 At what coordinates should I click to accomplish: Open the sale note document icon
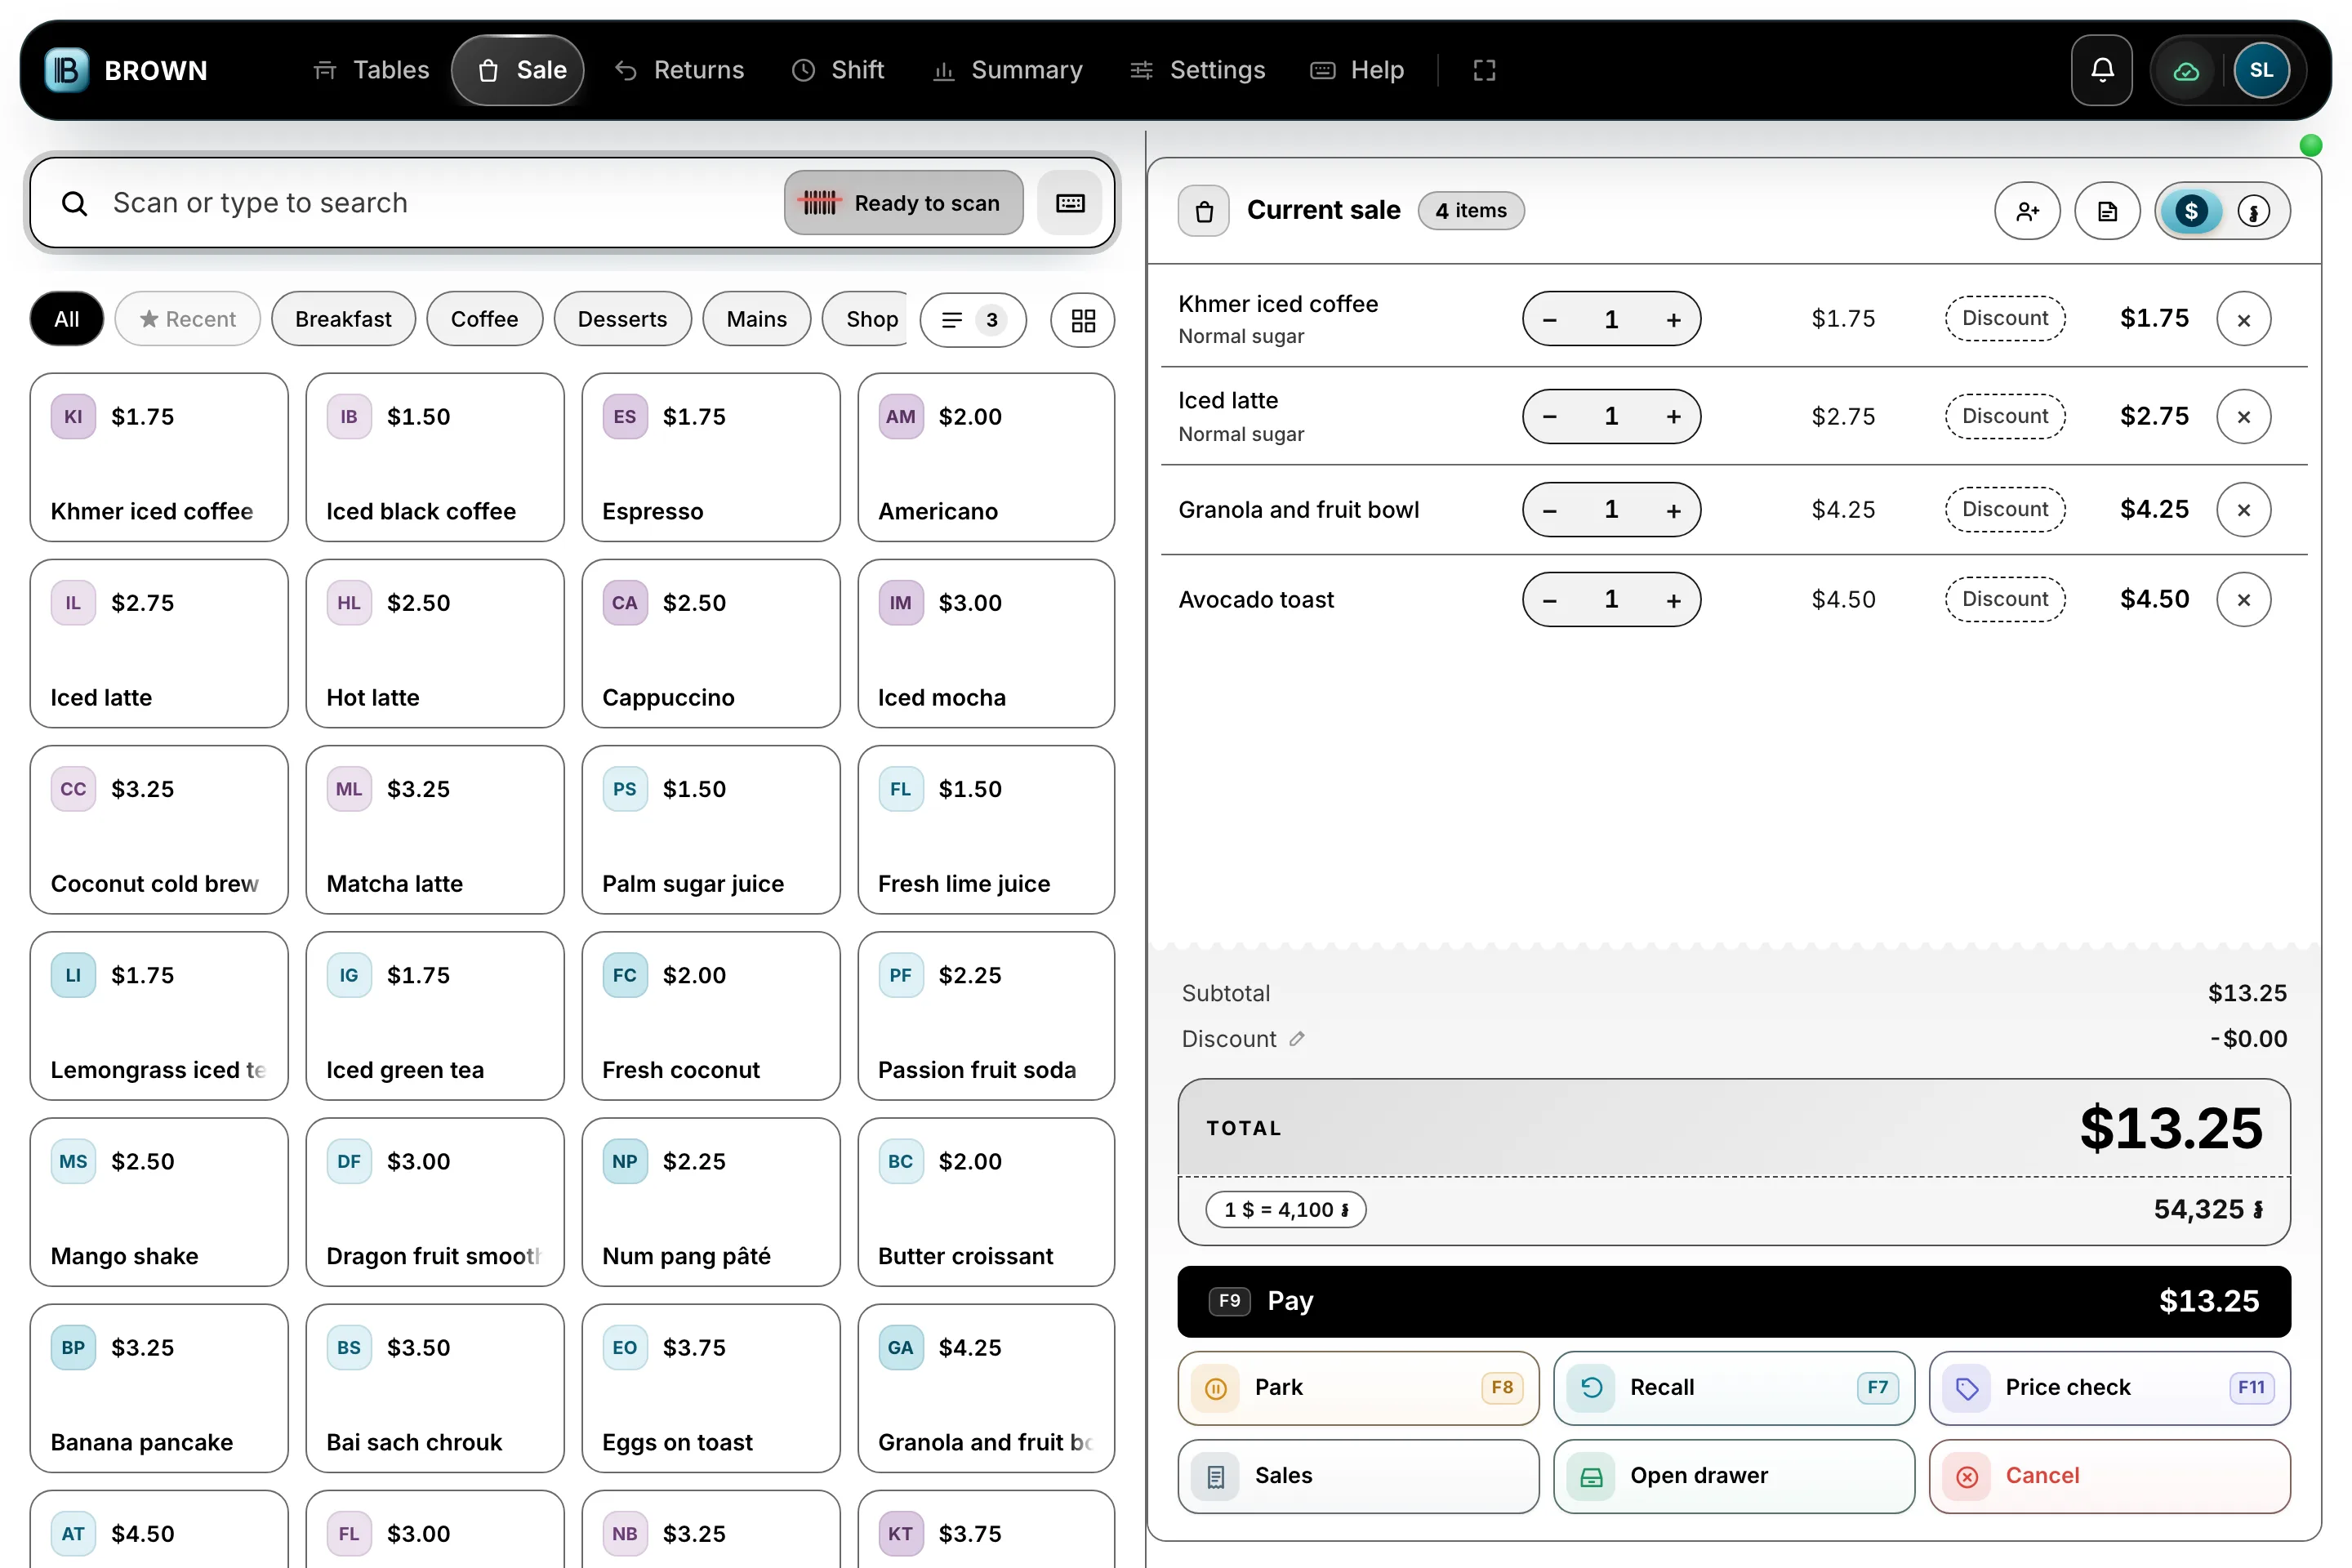2107,211
